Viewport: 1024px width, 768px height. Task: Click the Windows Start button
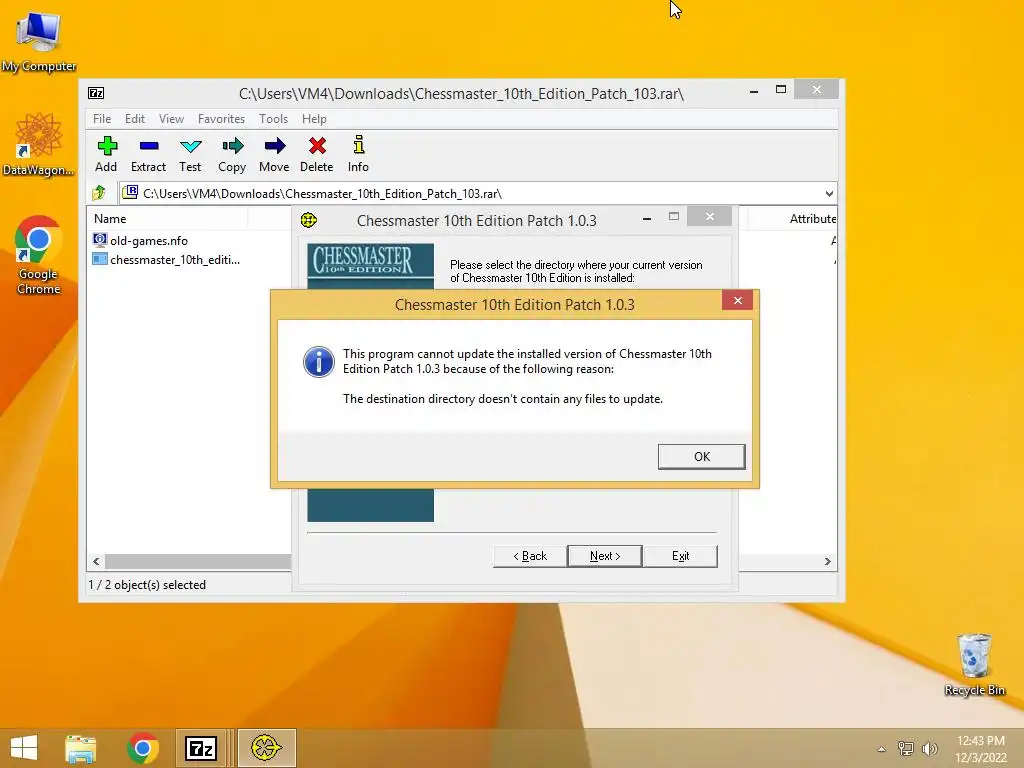point(24,748)
